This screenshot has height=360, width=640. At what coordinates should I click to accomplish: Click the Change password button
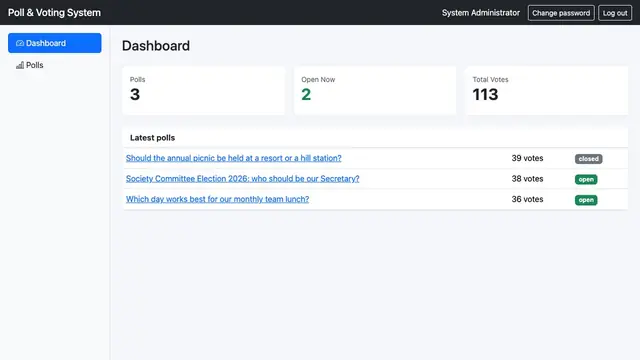pos(561,13)
